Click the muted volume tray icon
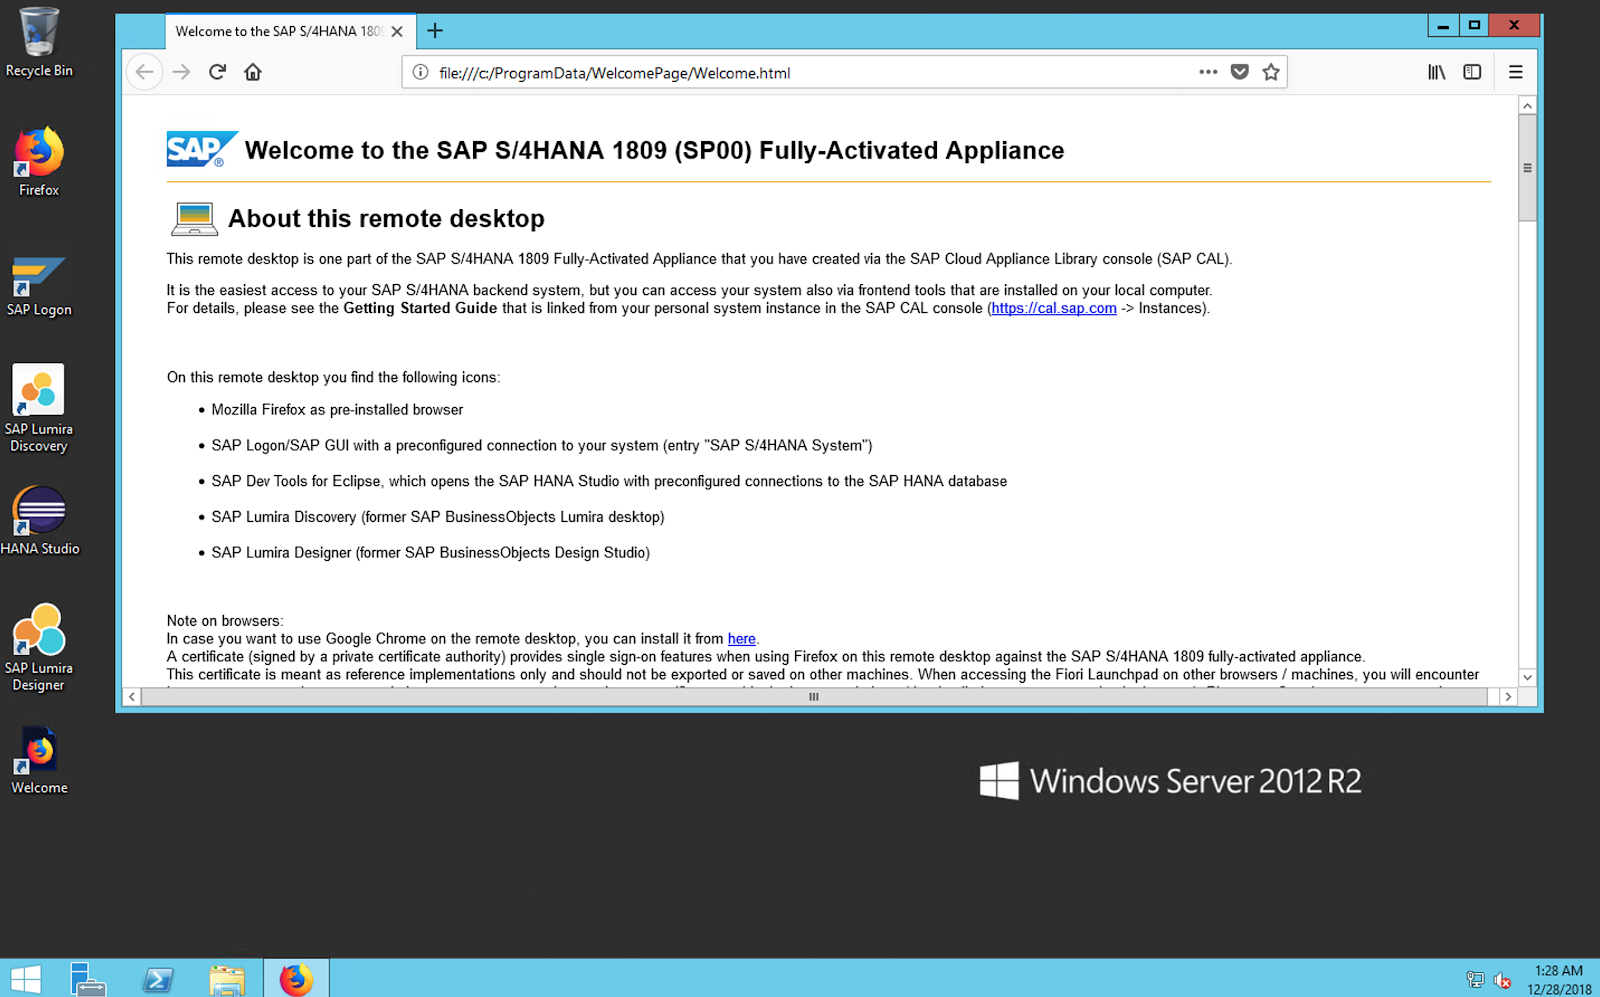 point(1502,980)
